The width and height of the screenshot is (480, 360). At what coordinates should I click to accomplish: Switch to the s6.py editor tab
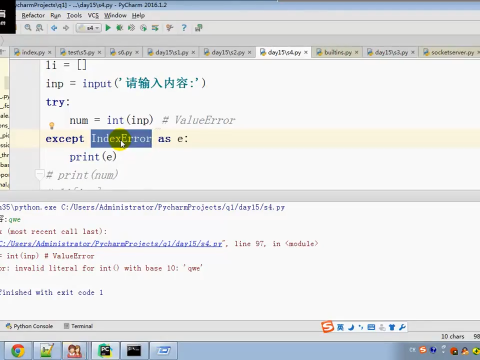pyautogui.click(x=125, y=52)
